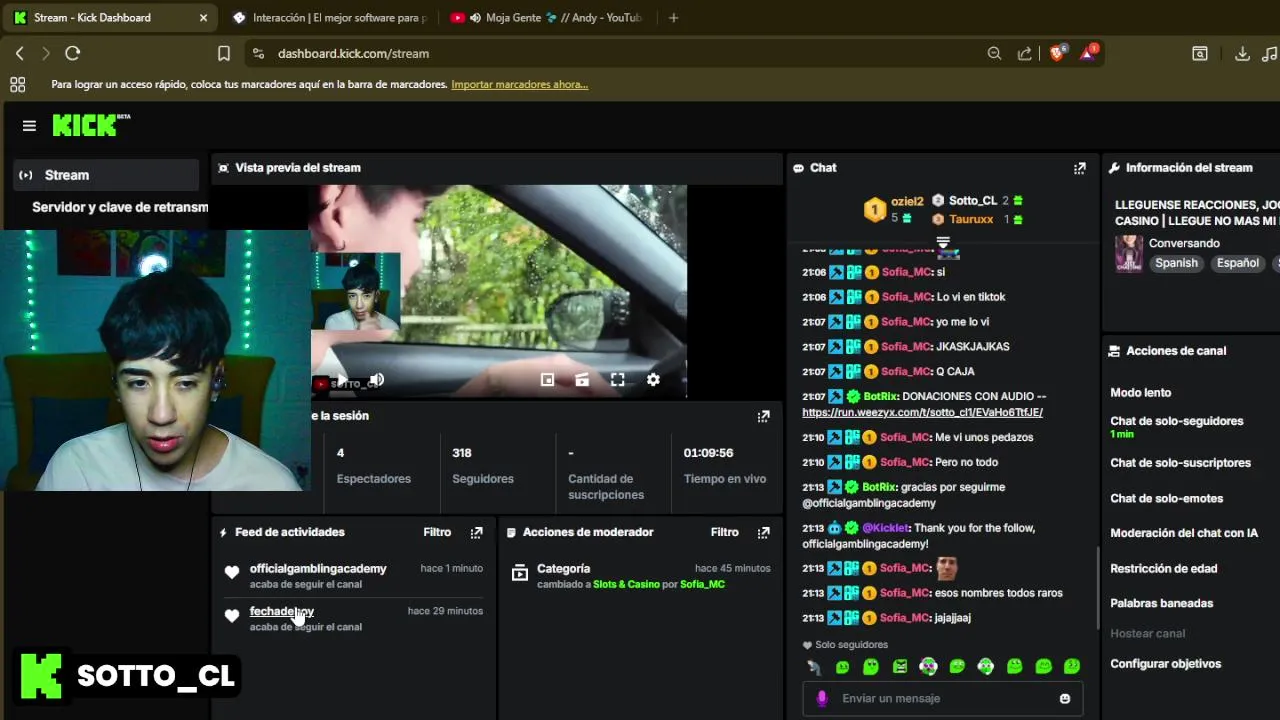Viewport: 1280px width, 720px height.
Task: Click the Español tag
Action: click(1237, 263)
